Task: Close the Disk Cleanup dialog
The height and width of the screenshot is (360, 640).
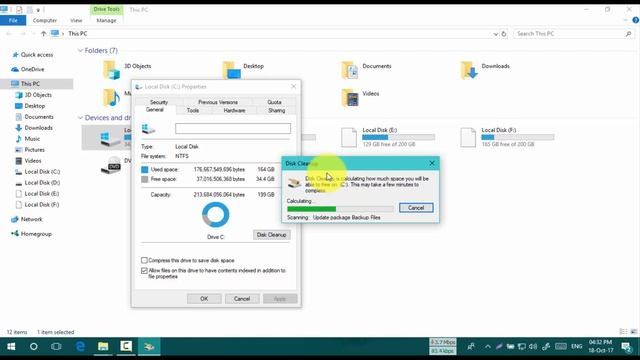Action: (x=432, y=163)
